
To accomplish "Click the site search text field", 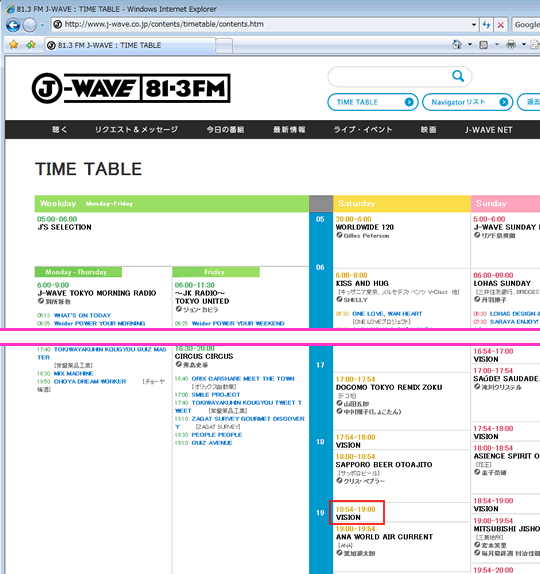I will click(390, 76).
